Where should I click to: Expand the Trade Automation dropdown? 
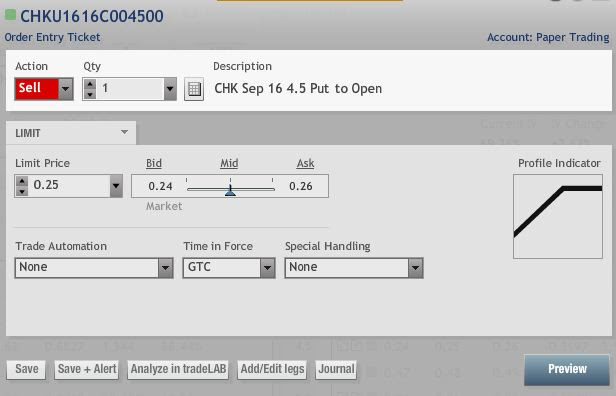tap(165, 268)
